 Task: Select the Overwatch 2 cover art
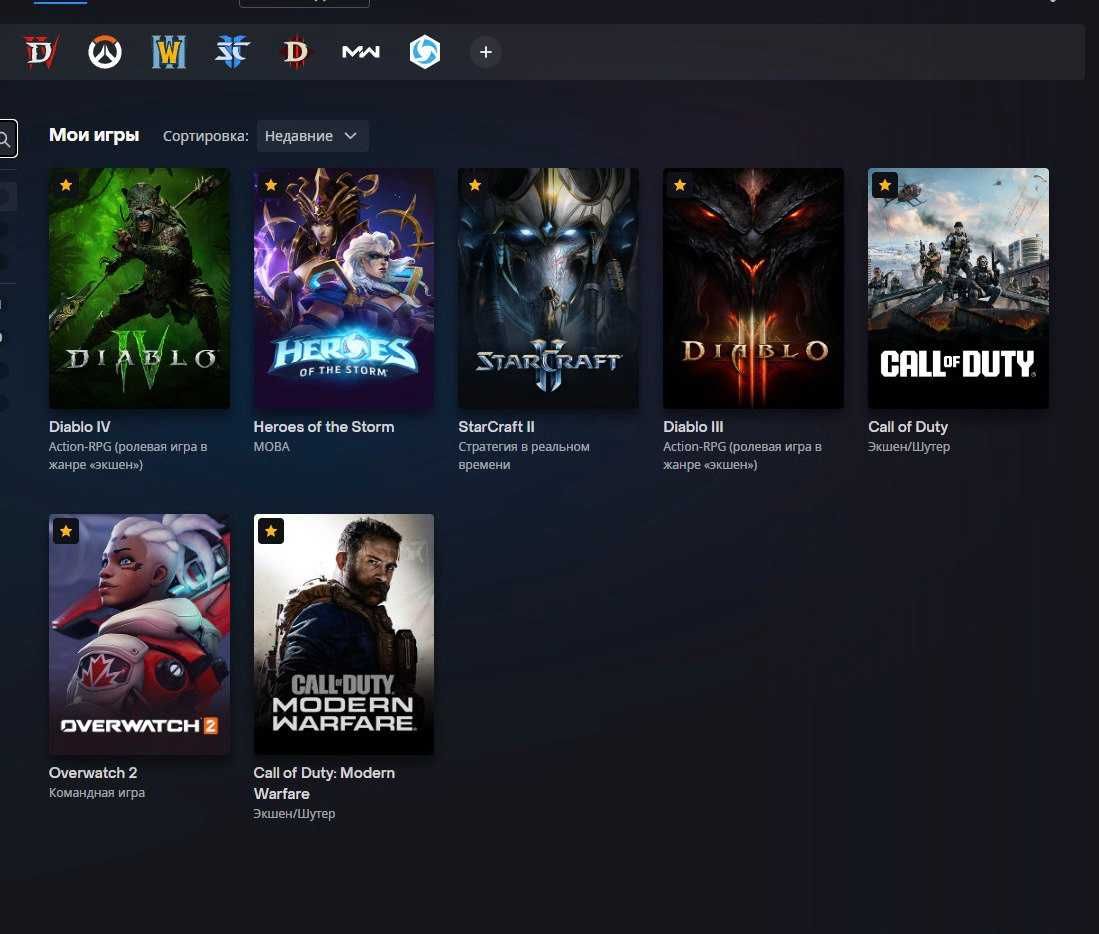(139, 634)
